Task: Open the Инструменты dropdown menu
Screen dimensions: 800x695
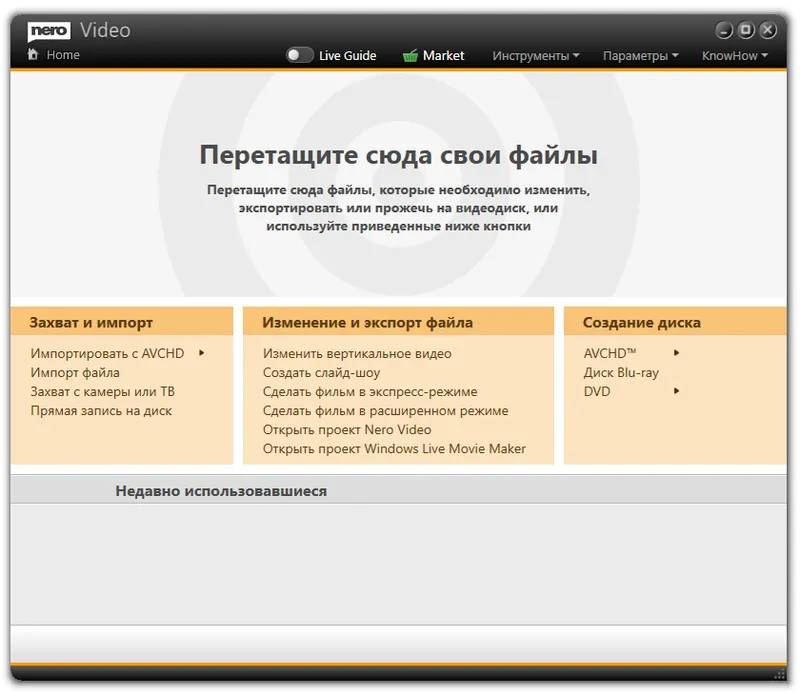Action: coord(535,56)
